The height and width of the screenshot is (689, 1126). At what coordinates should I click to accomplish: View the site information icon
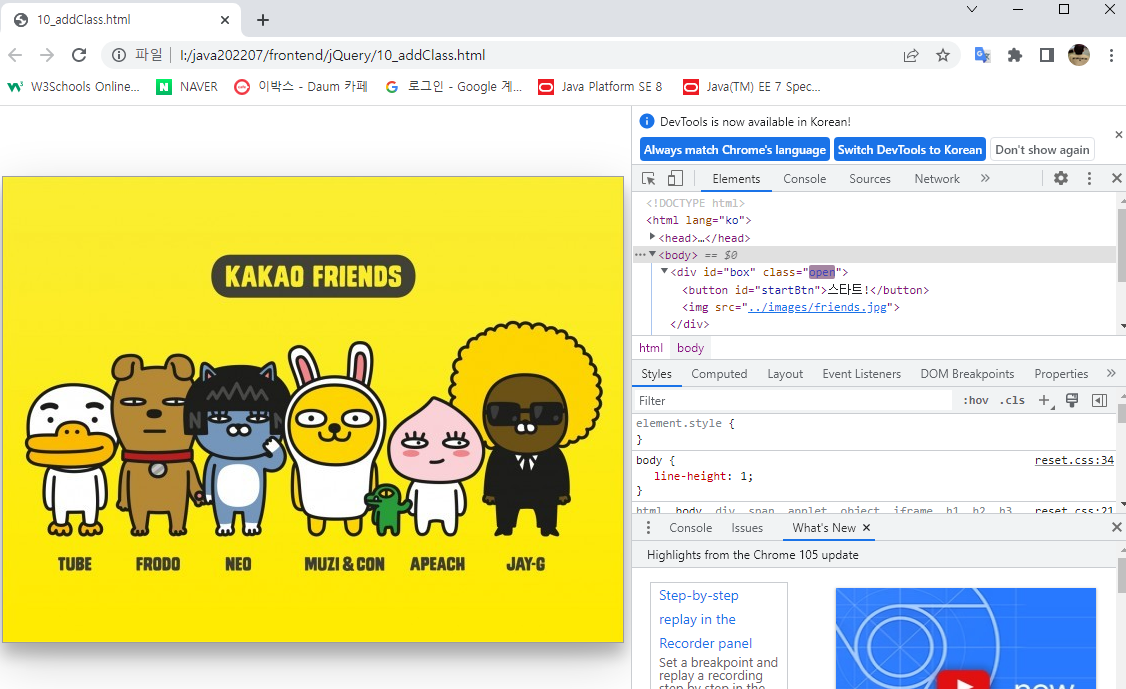(x=119, y=55)
